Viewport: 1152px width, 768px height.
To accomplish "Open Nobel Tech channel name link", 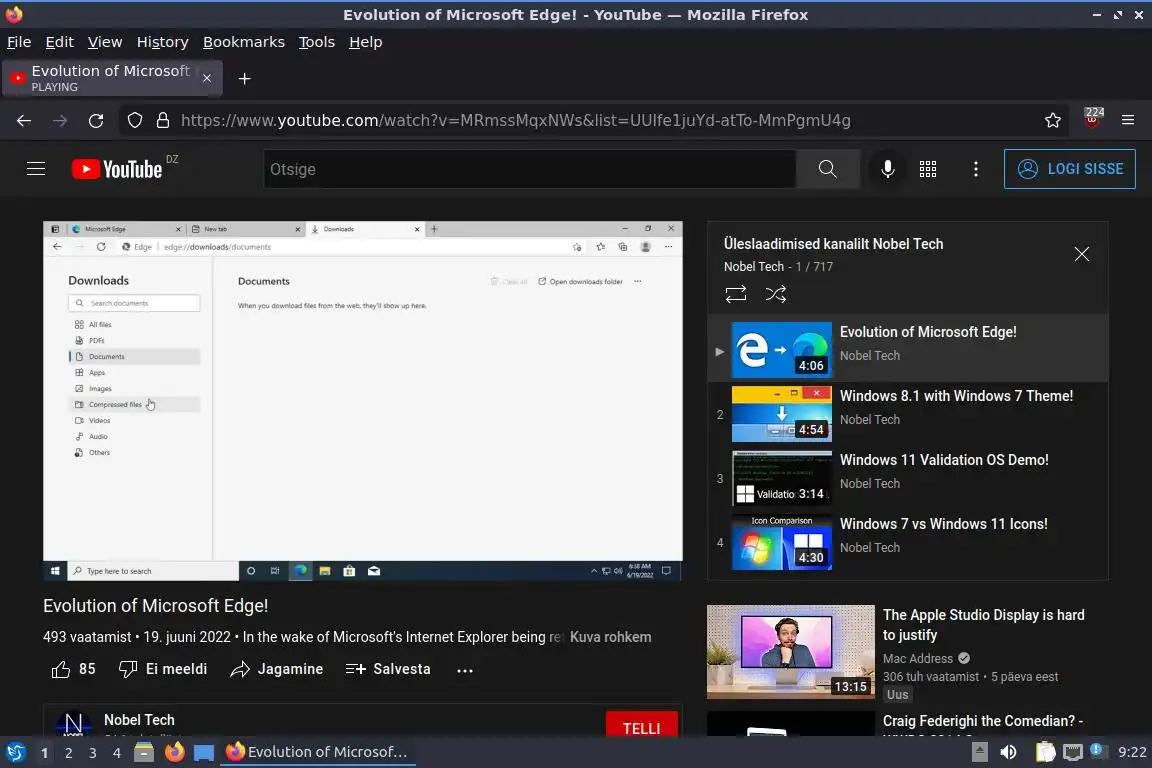I will [x=140, y=720].
